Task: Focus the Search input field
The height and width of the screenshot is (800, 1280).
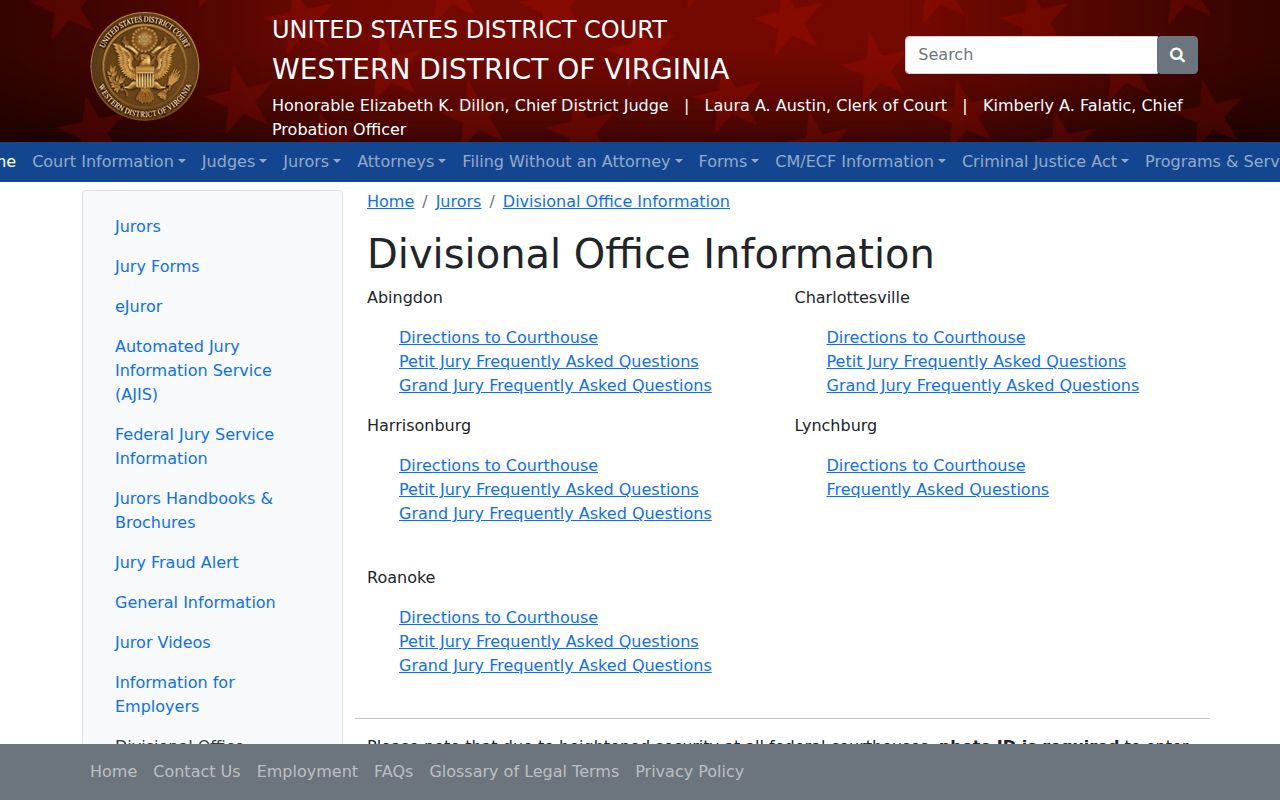Action: 1031,55
